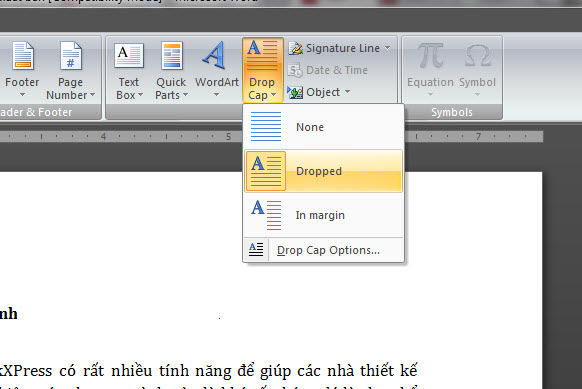The height and width of the screenshot is (389, 582).
Task: Click the WordArt icon
Action: (x=214, y=55)
